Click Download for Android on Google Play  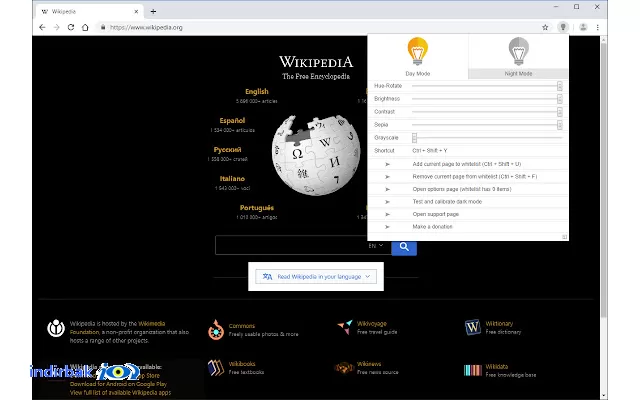coord(118,384)
